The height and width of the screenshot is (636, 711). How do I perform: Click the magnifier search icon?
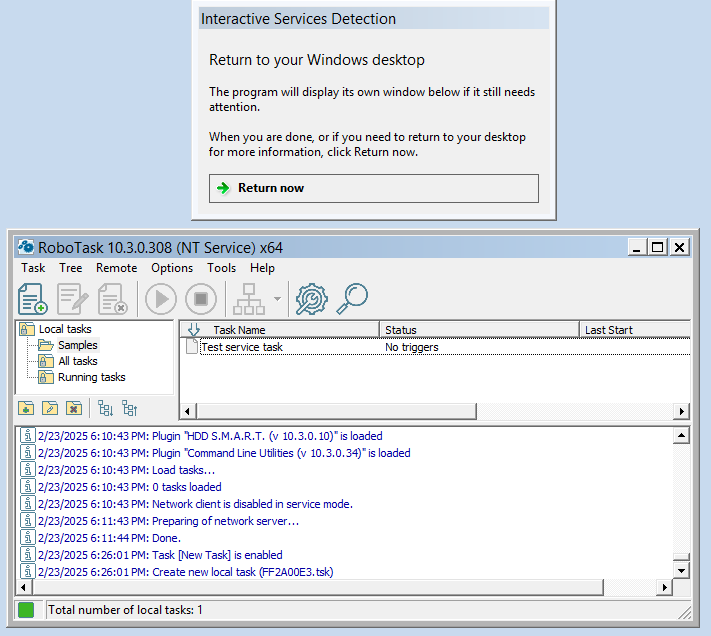[x=352, y=299]
